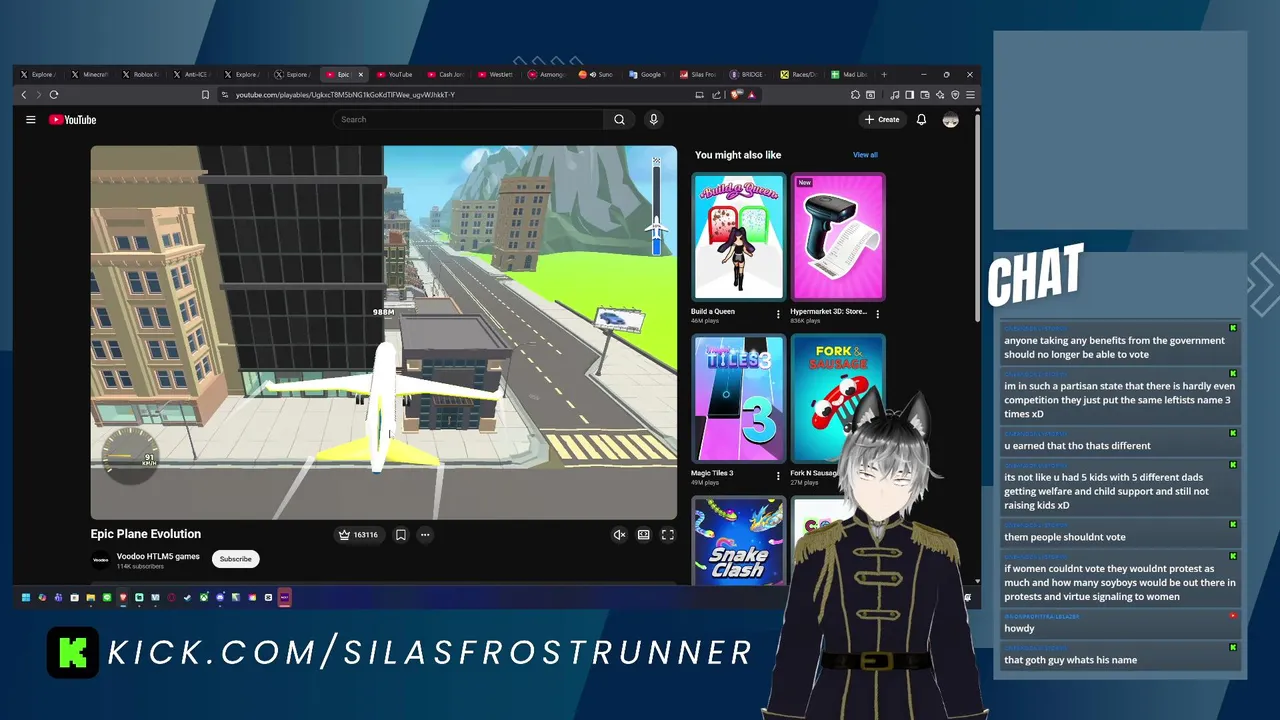Click chat message 'u earned that tho thats different'
This screenshot has width=1280, height=720.
(1077, 446)
